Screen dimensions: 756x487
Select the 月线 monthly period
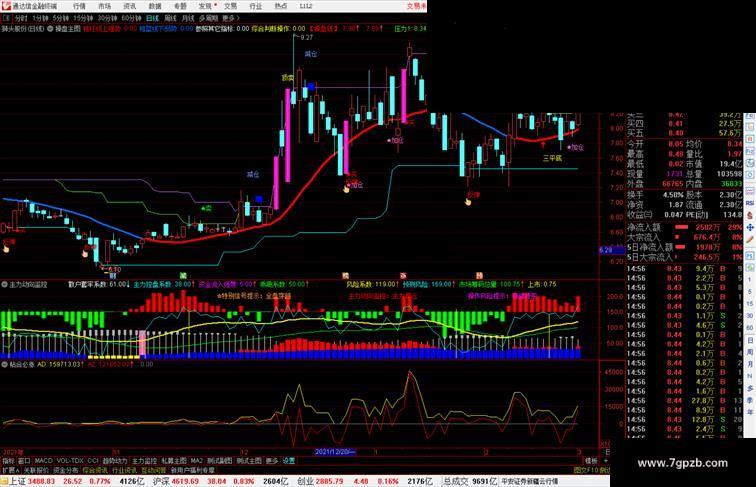[x=188, y=18]
